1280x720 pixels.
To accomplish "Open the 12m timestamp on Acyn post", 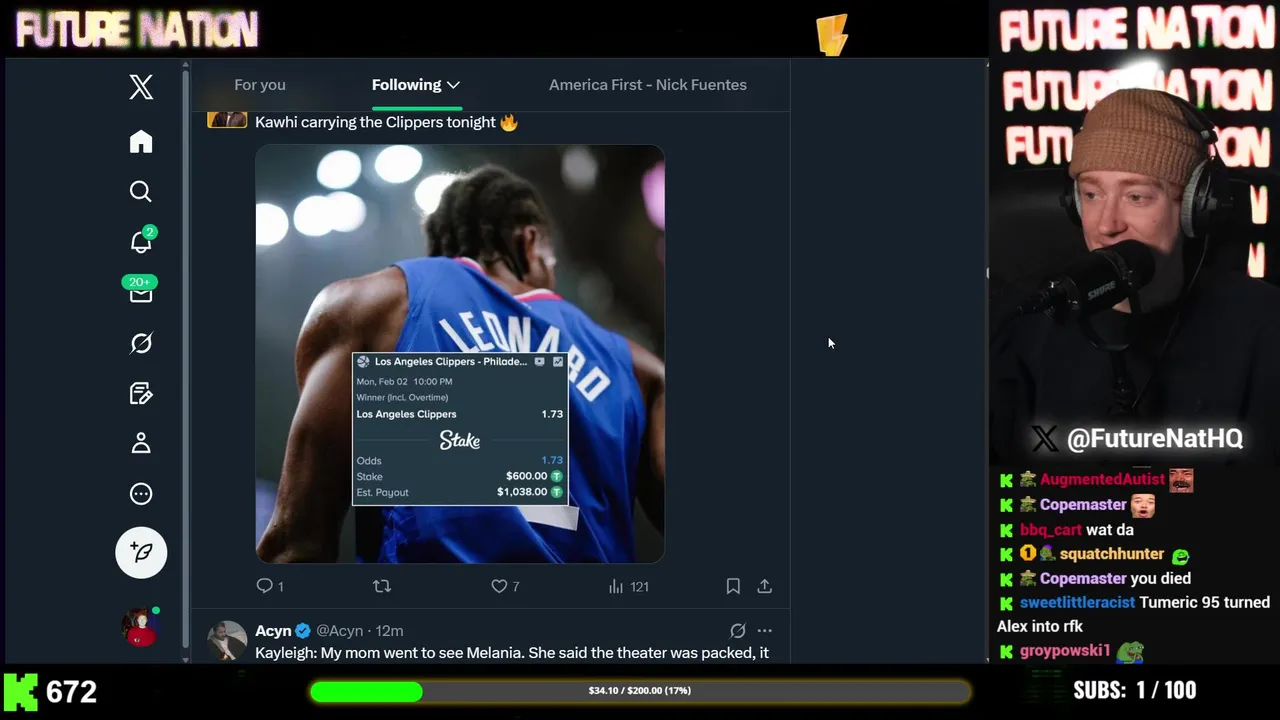I will coord(390,631).
